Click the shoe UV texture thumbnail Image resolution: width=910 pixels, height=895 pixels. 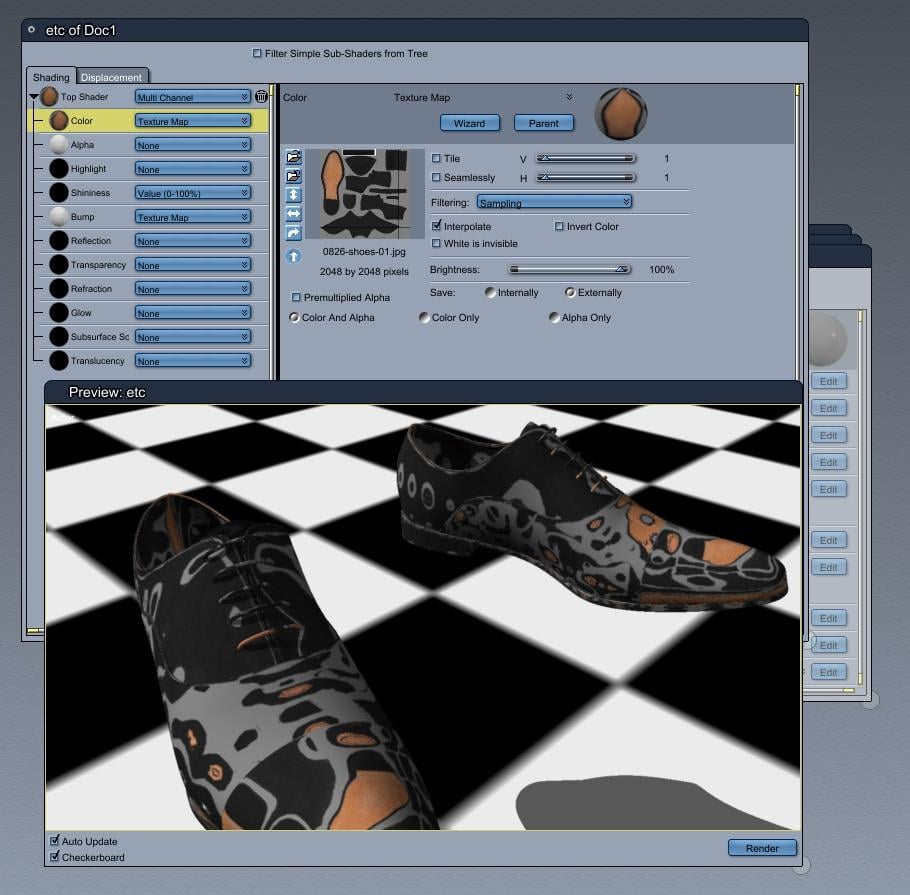click(365, 193)
